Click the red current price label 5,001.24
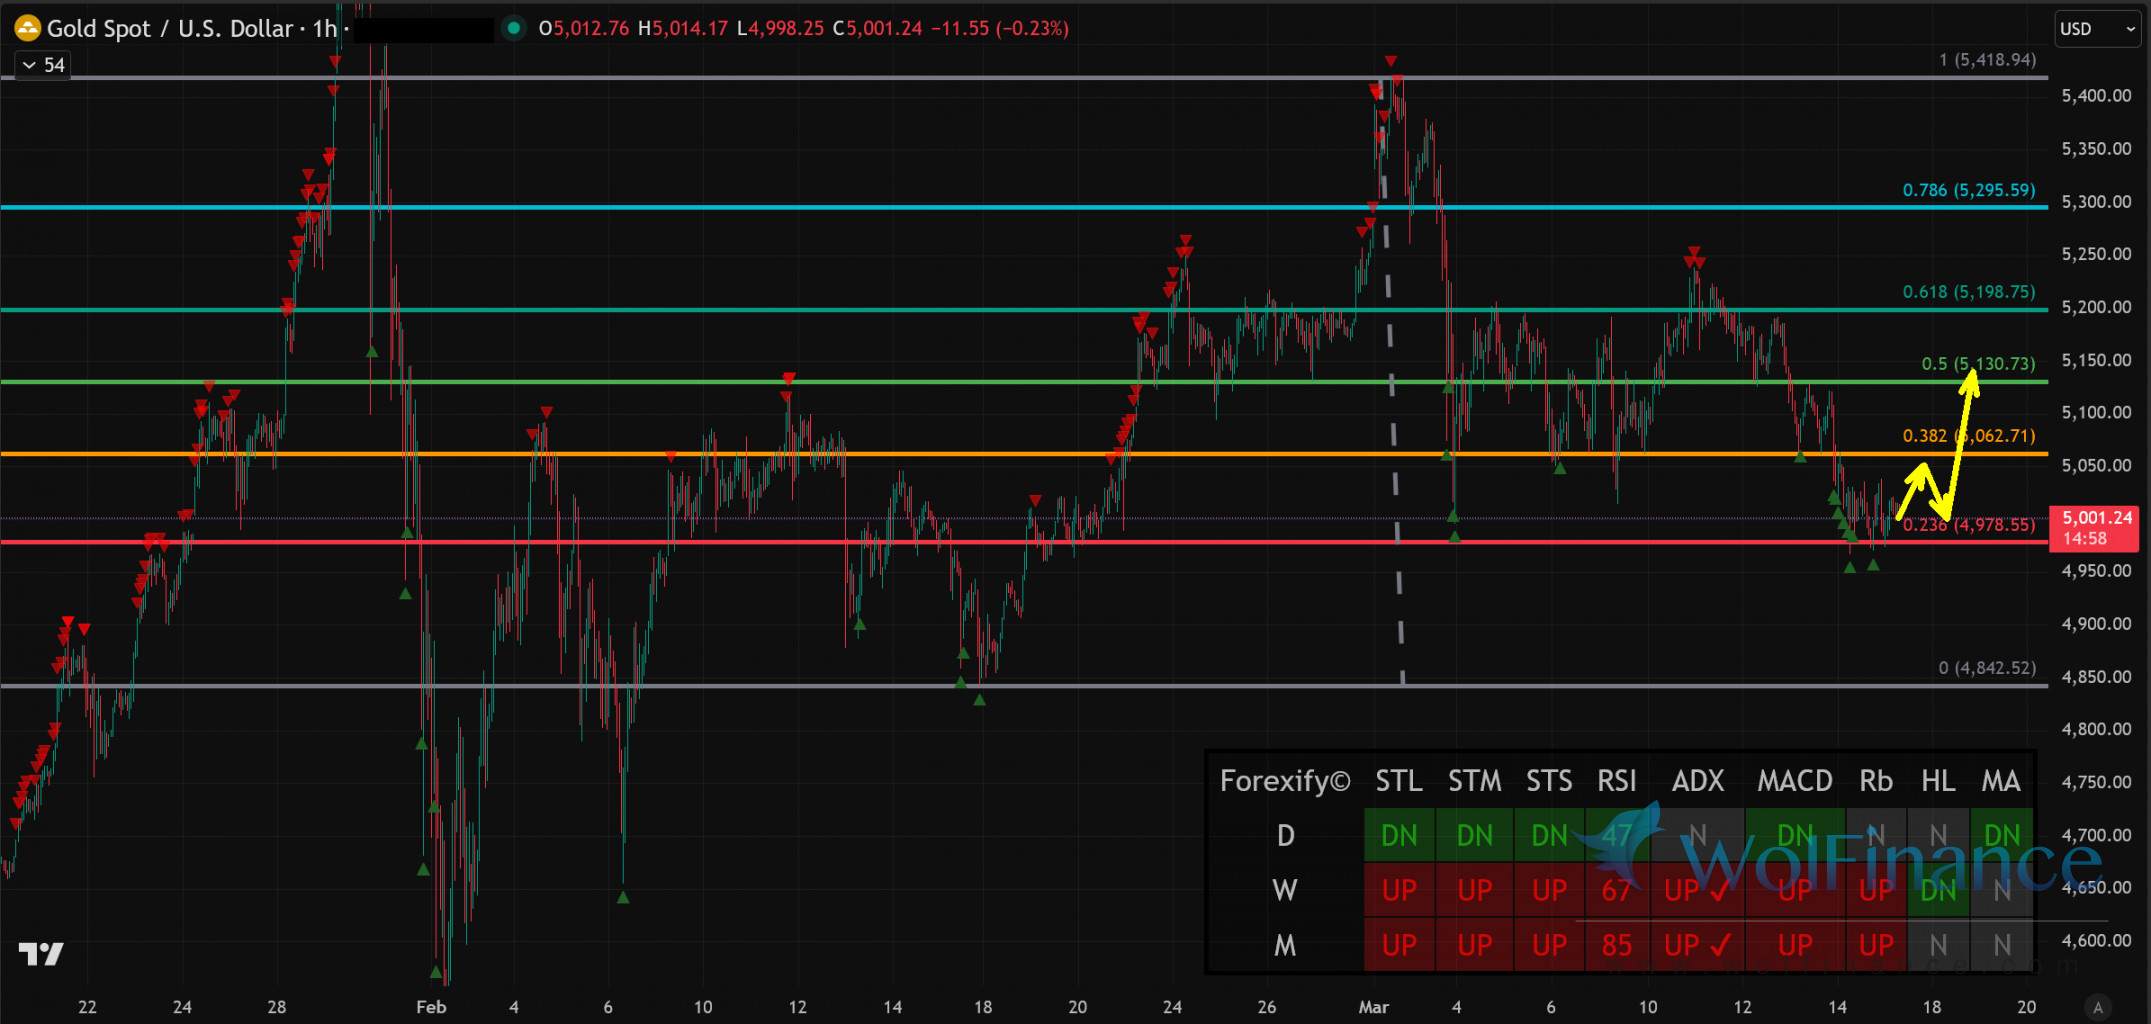The image size is (2151, 1024). [2097, 527]
